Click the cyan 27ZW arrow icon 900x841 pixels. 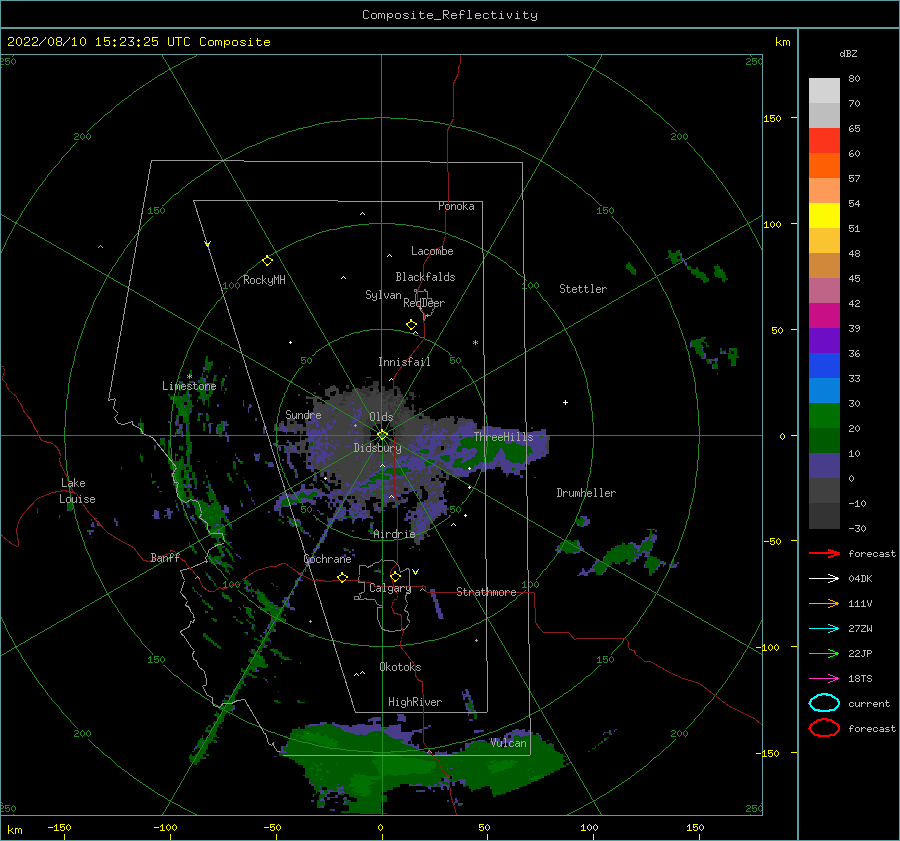tap(824, 629)
